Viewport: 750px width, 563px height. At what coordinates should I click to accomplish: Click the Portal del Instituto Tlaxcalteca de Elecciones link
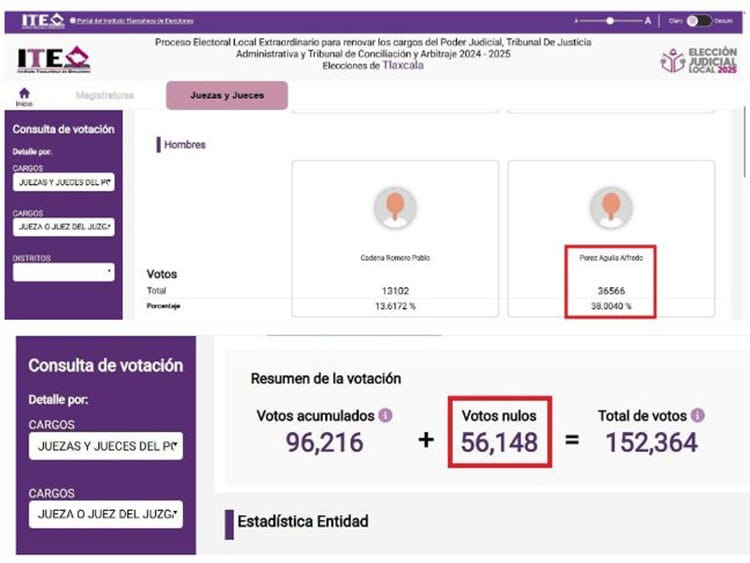(x=134, y=20)
